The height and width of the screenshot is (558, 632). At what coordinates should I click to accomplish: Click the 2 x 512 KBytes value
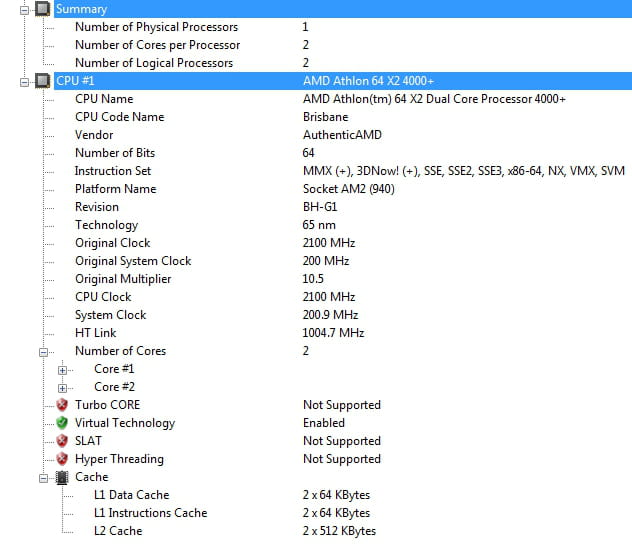(x=339, y=531)
